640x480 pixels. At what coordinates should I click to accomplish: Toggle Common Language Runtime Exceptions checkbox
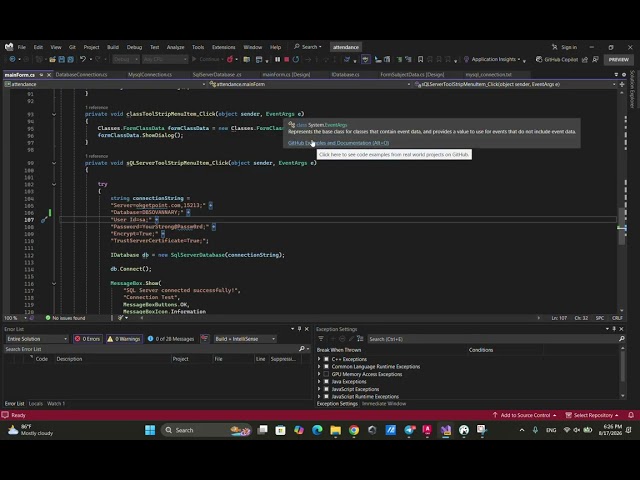click(x=326, y=367)
